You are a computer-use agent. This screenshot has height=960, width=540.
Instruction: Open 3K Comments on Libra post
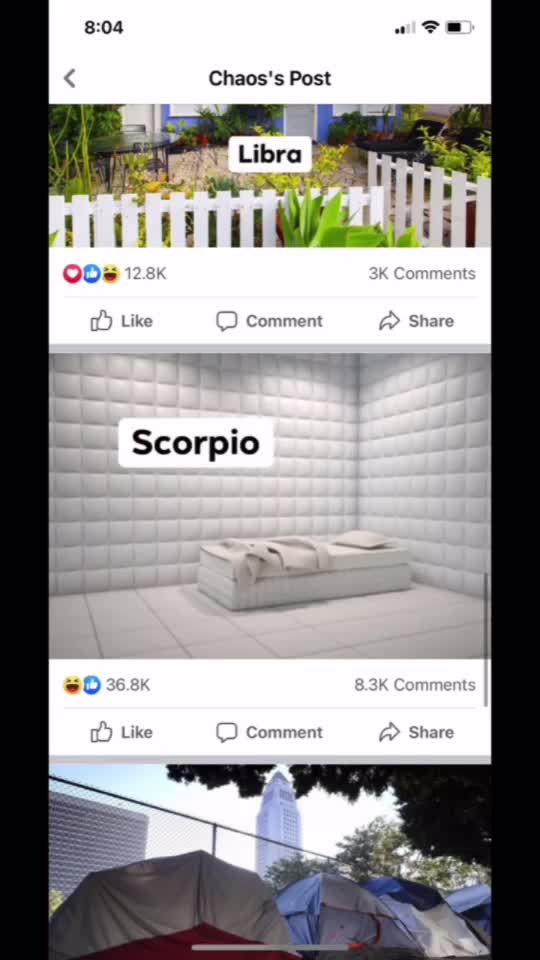pos(422,274)
